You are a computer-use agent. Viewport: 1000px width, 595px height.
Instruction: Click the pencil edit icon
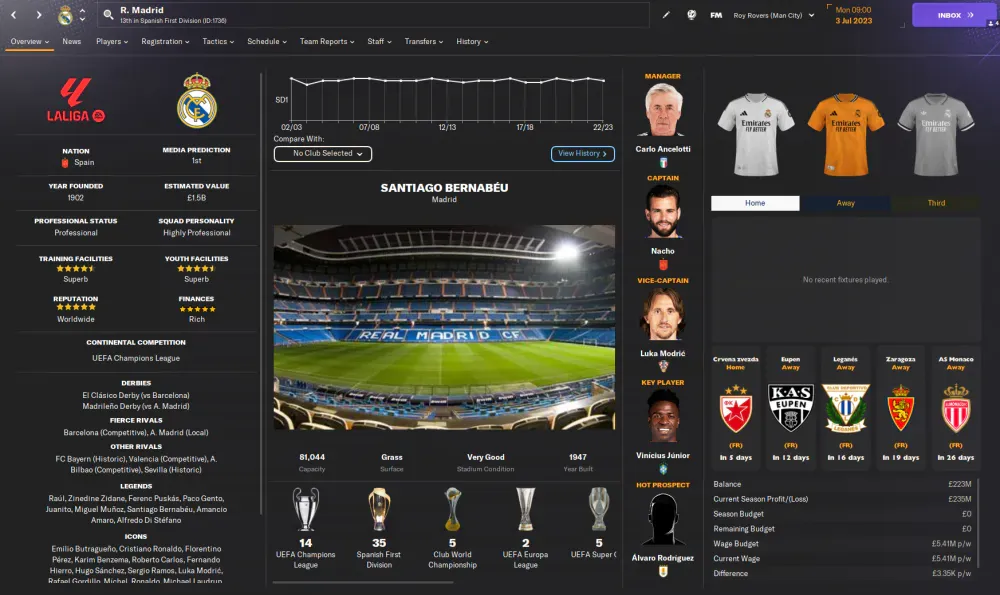(x=666, y=15)
